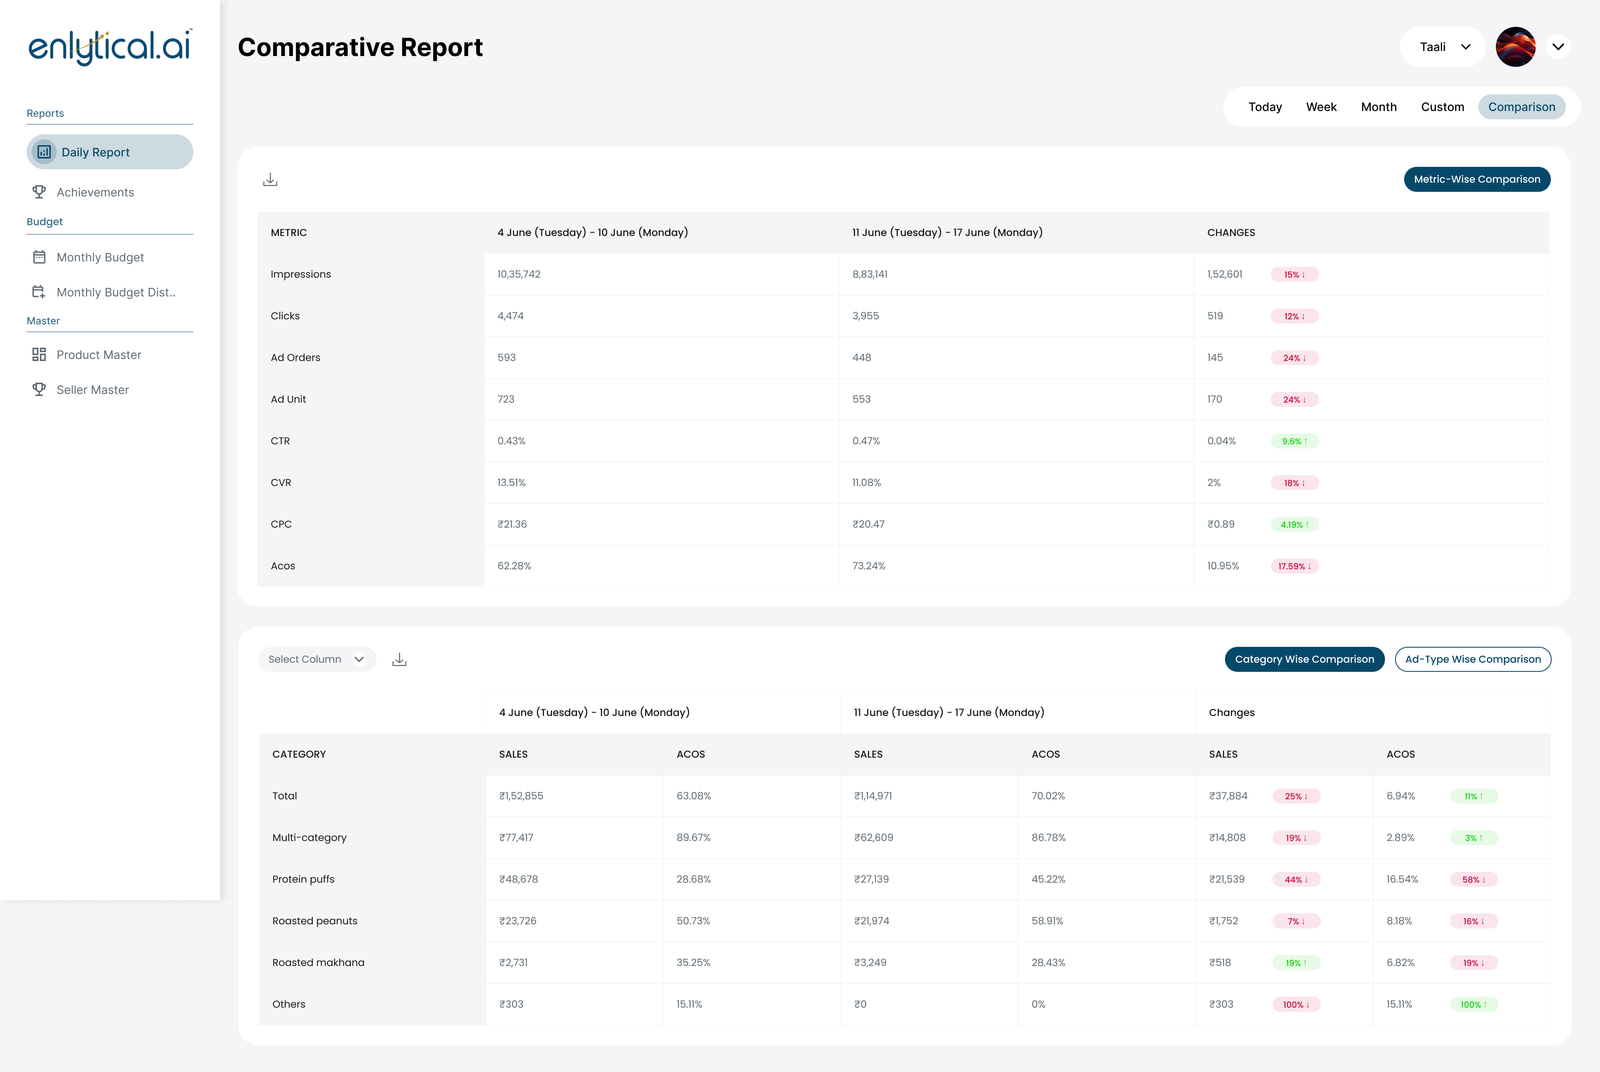Switch to the Month tab
Viewport: 1600px width, 1072px height.
click(x=1378, y=107)
